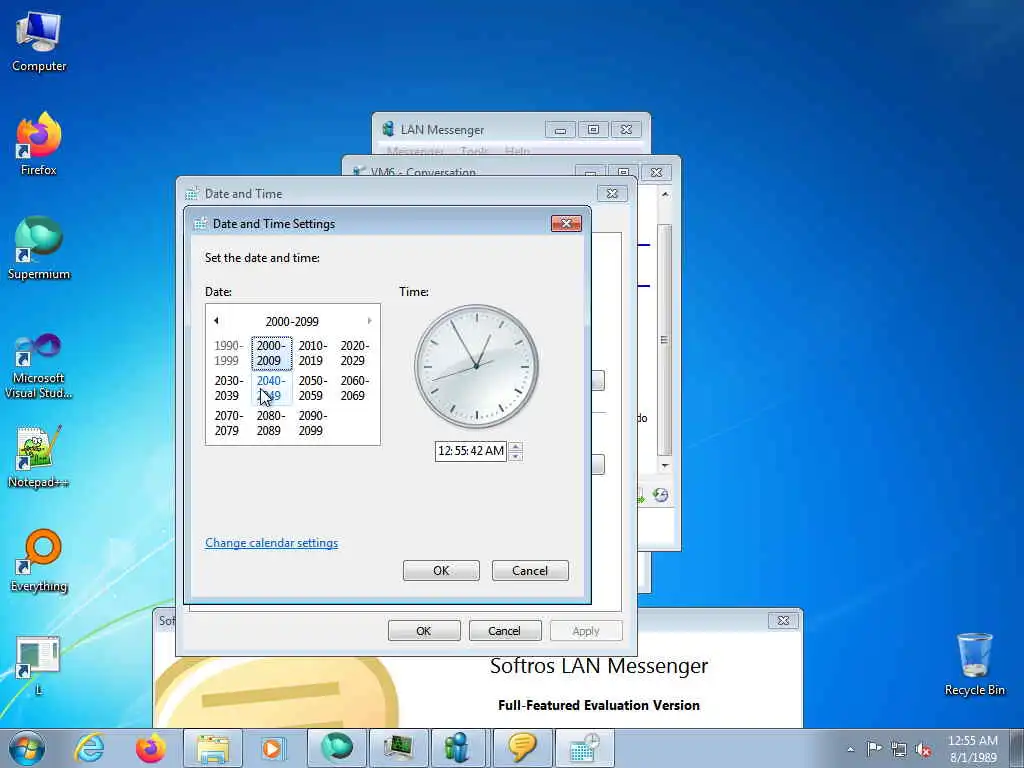
Task: Click Cancel in Date and Time Settings
Action: point(530,571)
